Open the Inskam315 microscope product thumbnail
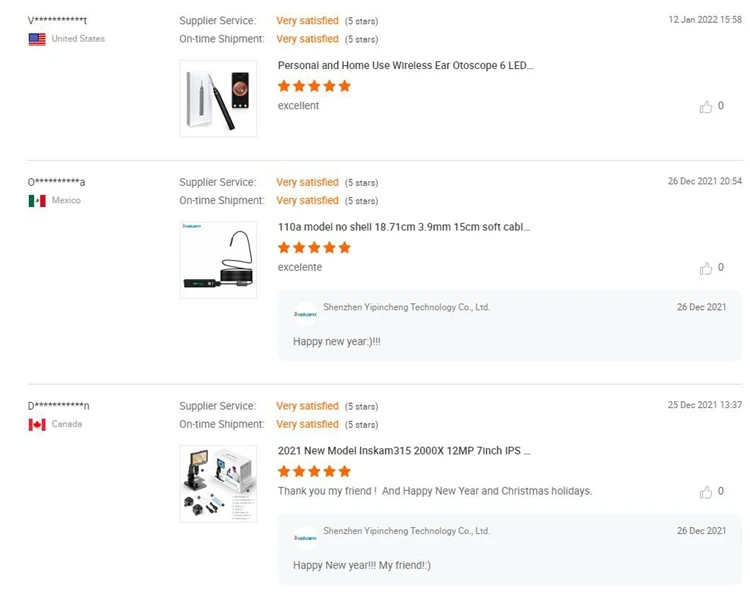The image size is (750, 603). click(x=218, y=484)
